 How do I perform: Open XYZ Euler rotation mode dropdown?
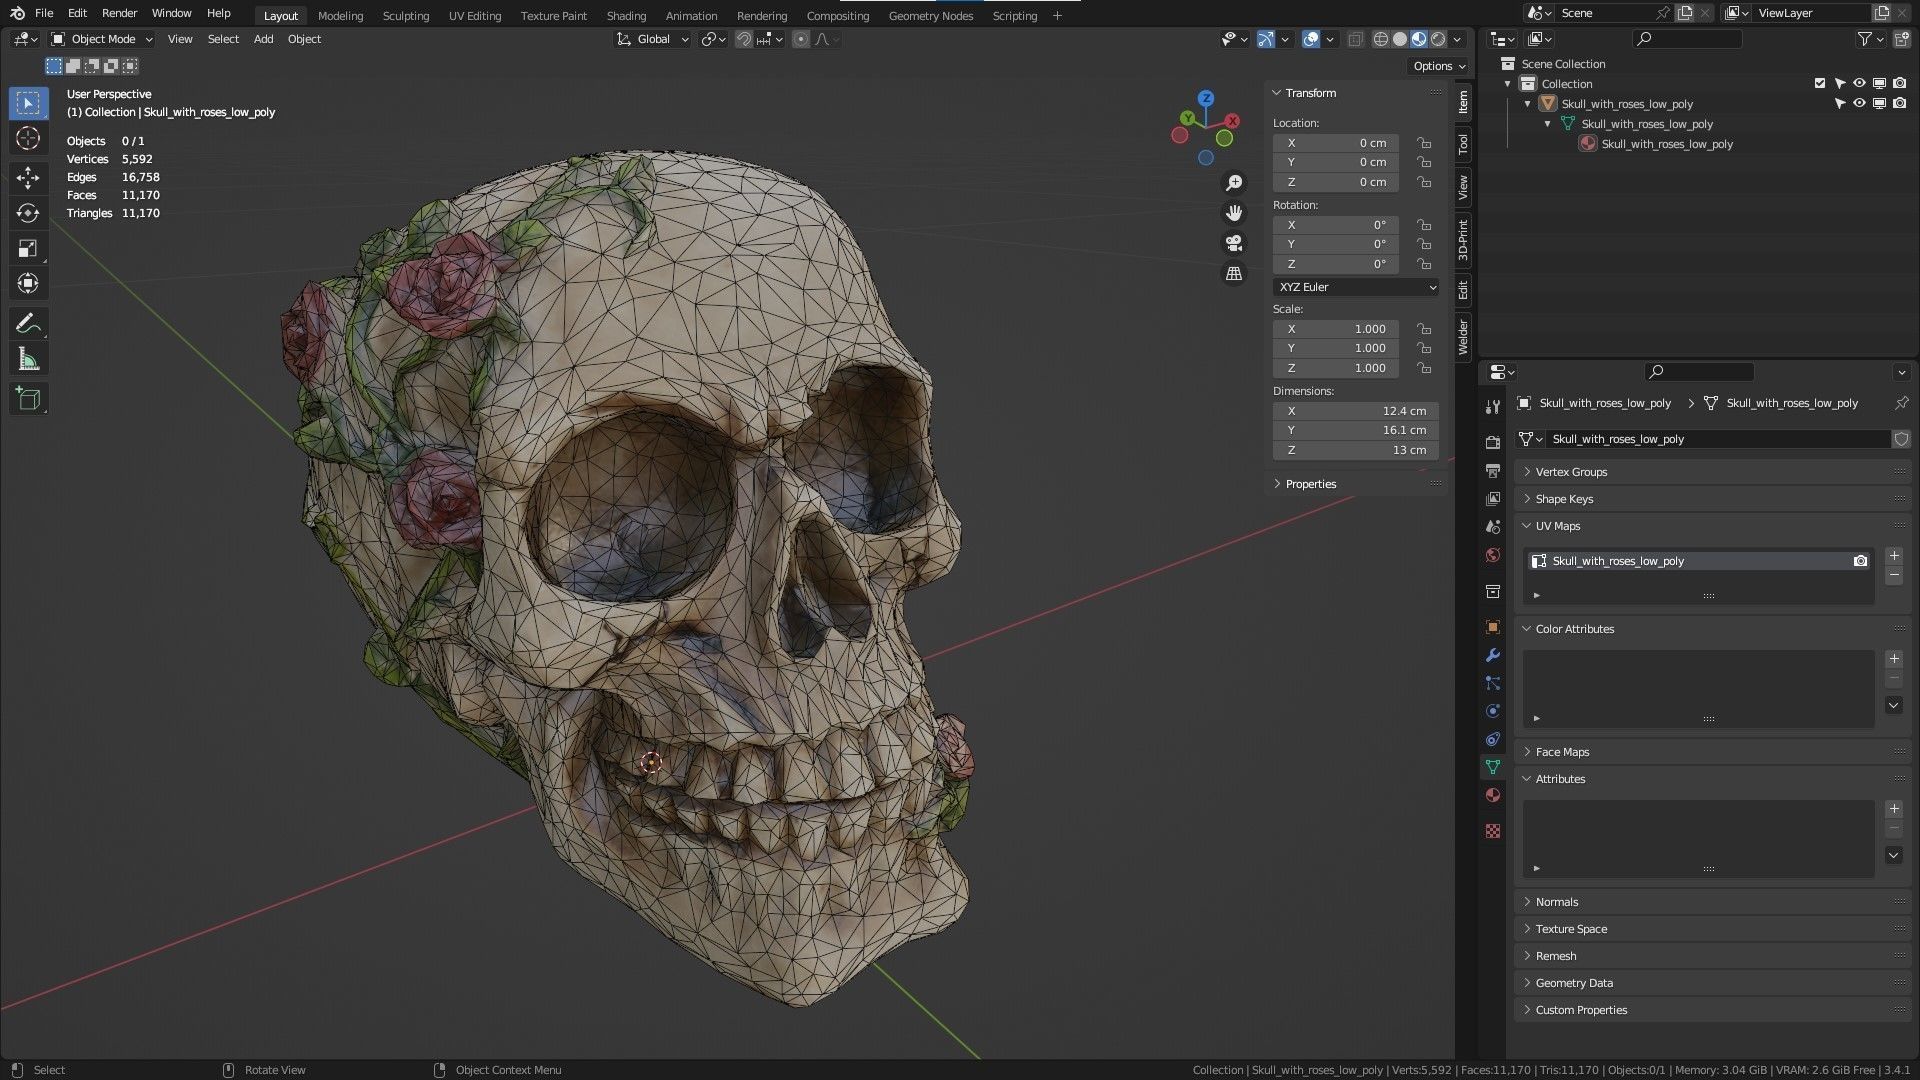[1356, 287]
